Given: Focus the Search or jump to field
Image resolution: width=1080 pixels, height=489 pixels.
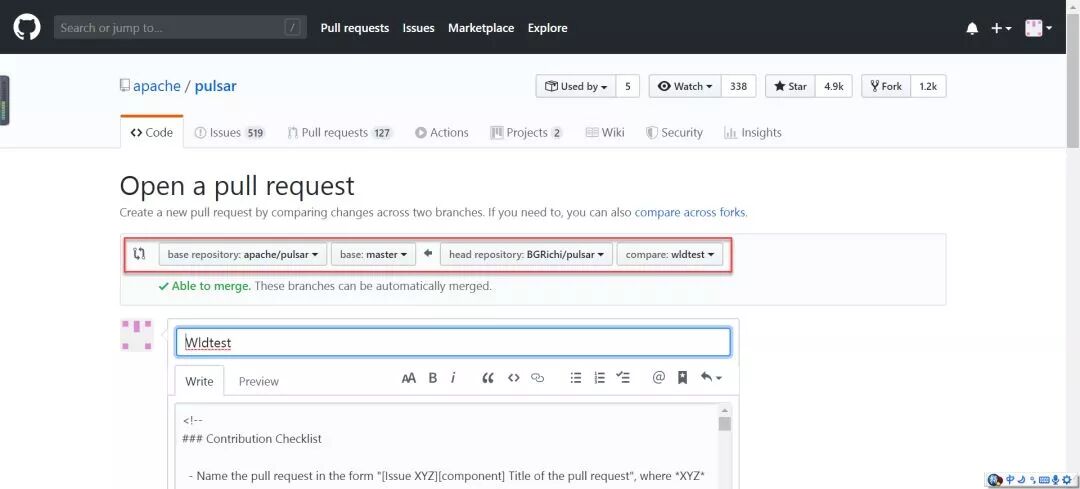Looking at the screenshot, I should 180,28.
